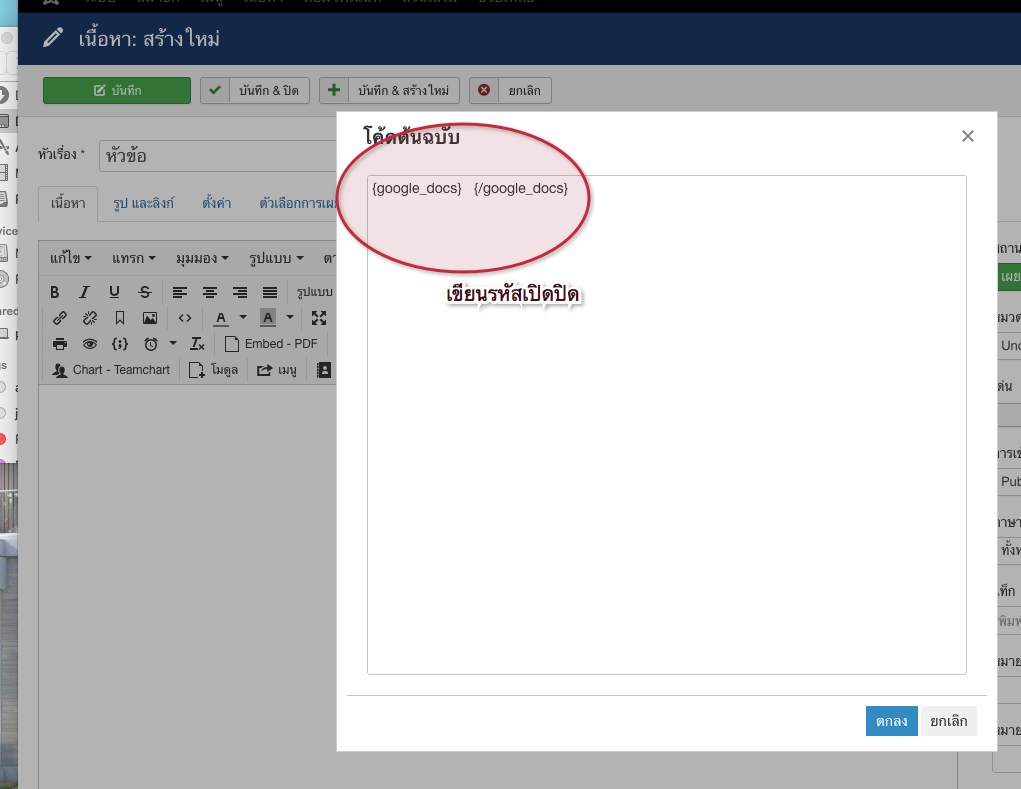This screenshot has width=1021, height=789.
Task: Open the รูปแบบ style selector in toolbar
Action: [316, 292]
